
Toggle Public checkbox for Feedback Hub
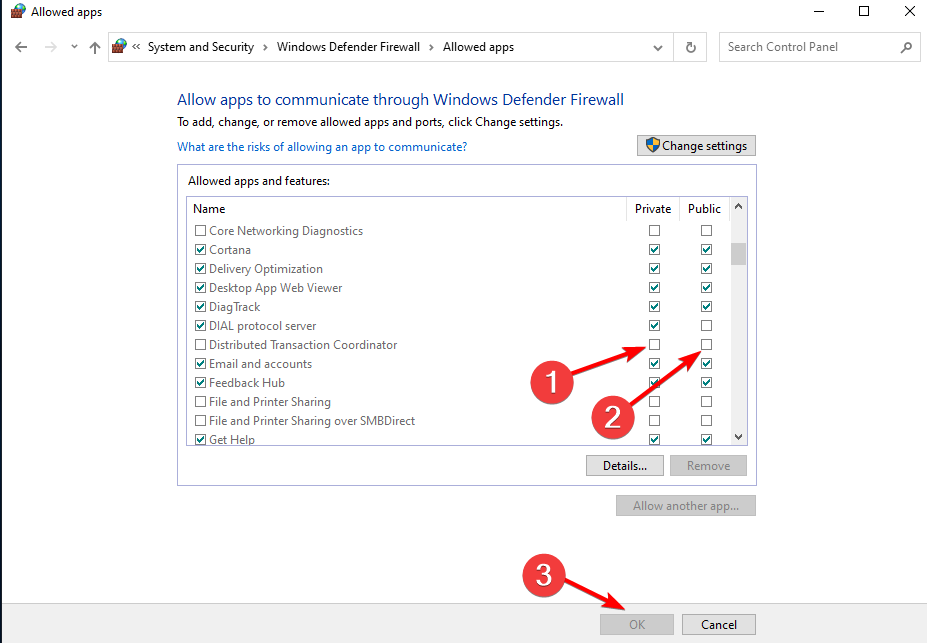[706, 382]
